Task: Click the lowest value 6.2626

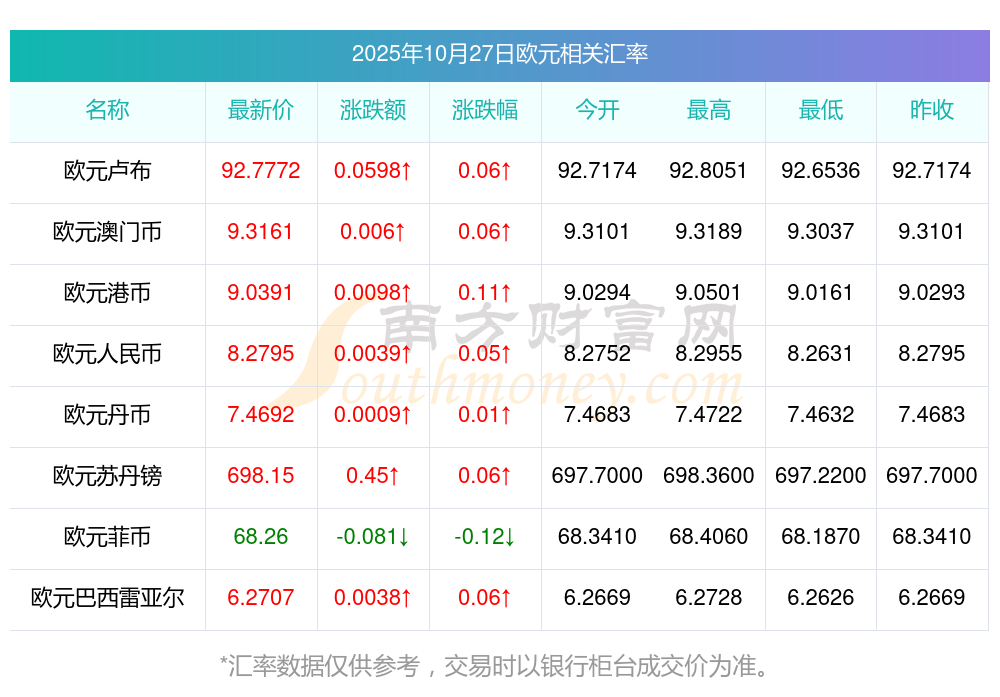Action: click(821, 598)
